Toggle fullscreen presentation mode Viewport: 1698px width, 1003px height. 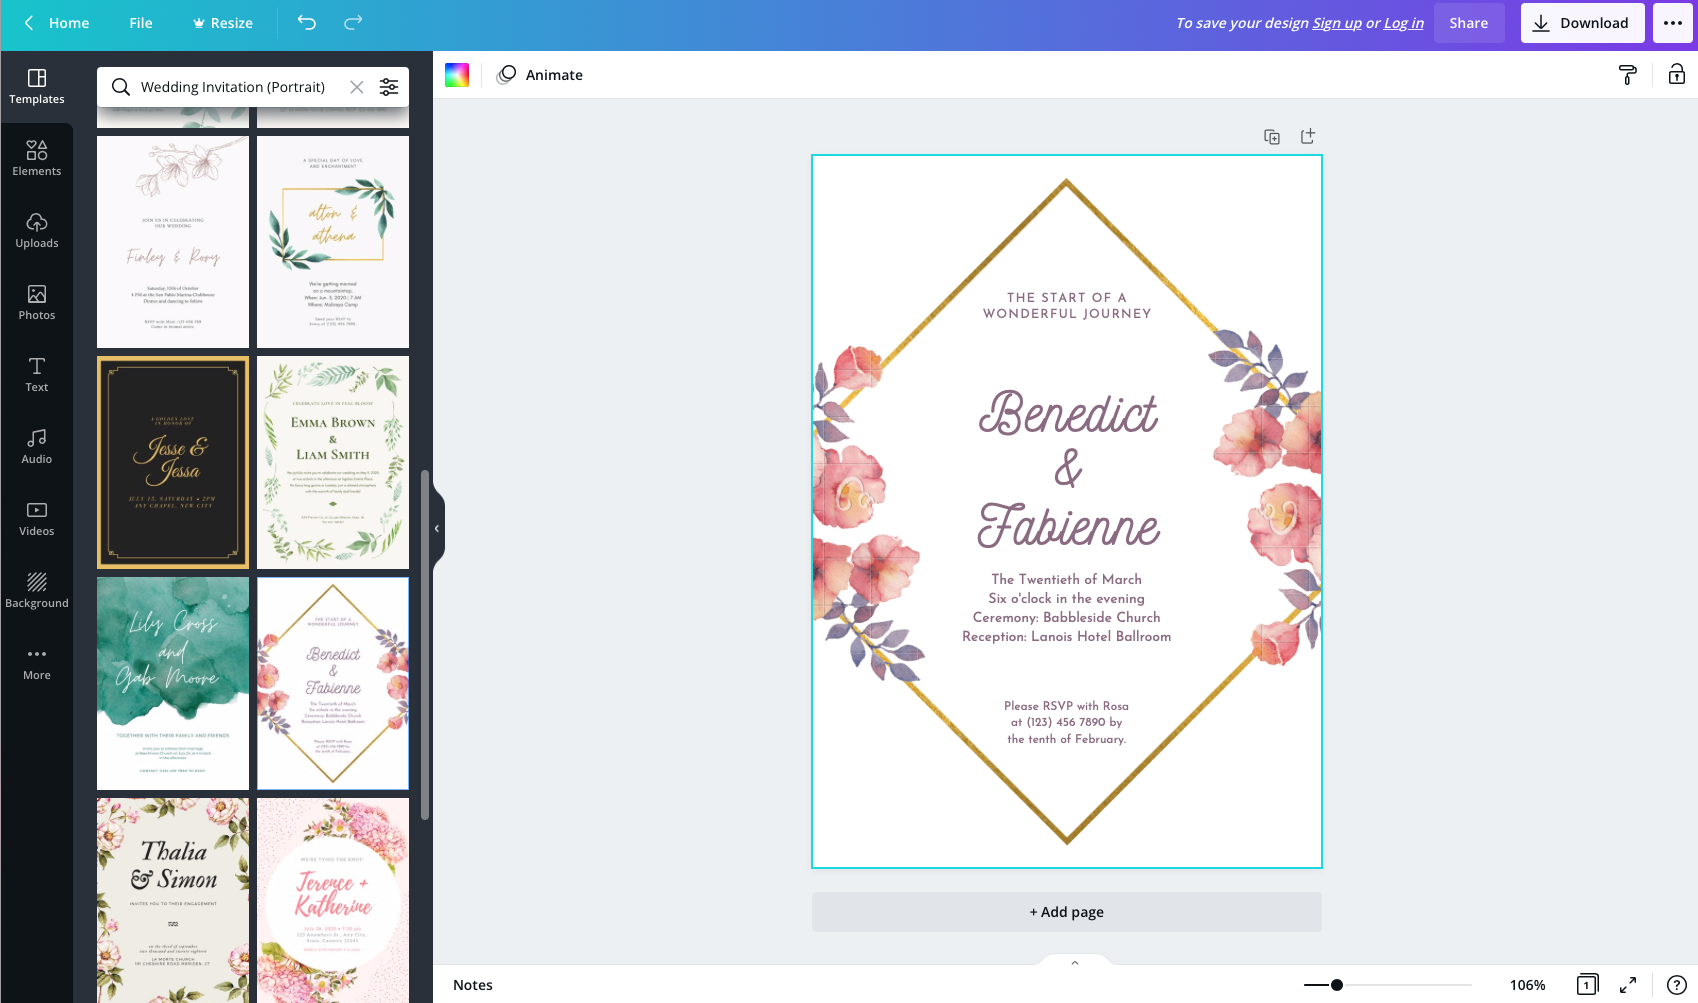pyautogui.click(x=1628, y=985)
